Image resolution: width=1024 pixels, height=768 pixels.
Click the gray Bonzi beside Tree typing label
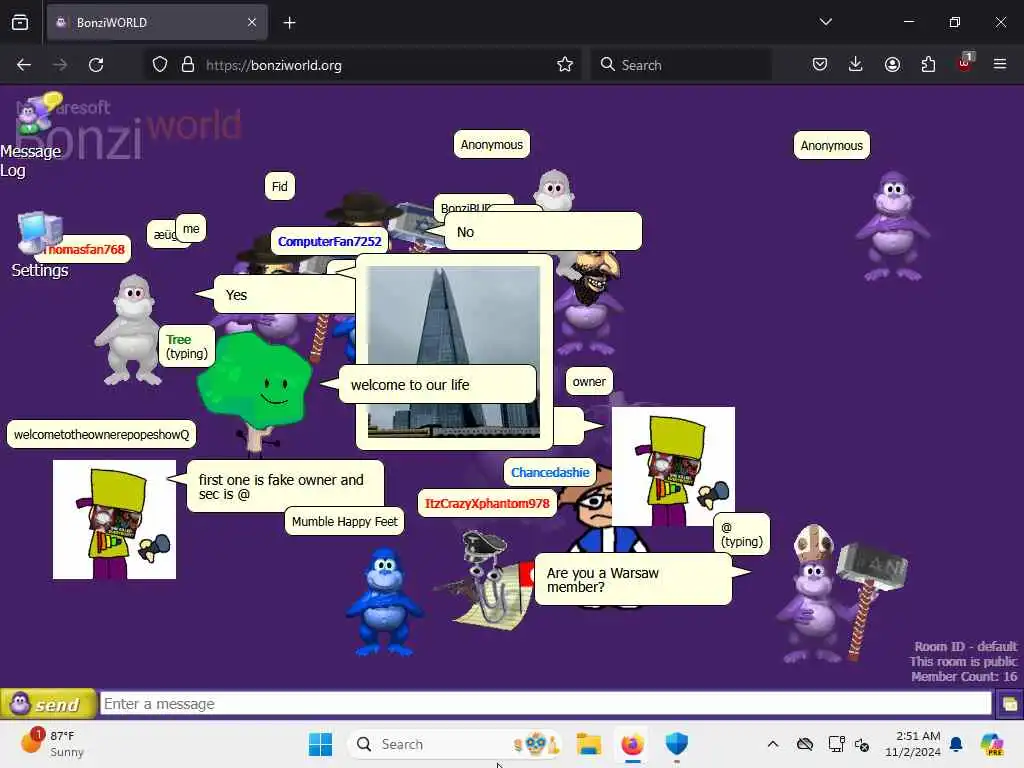[x=131, y=330]
